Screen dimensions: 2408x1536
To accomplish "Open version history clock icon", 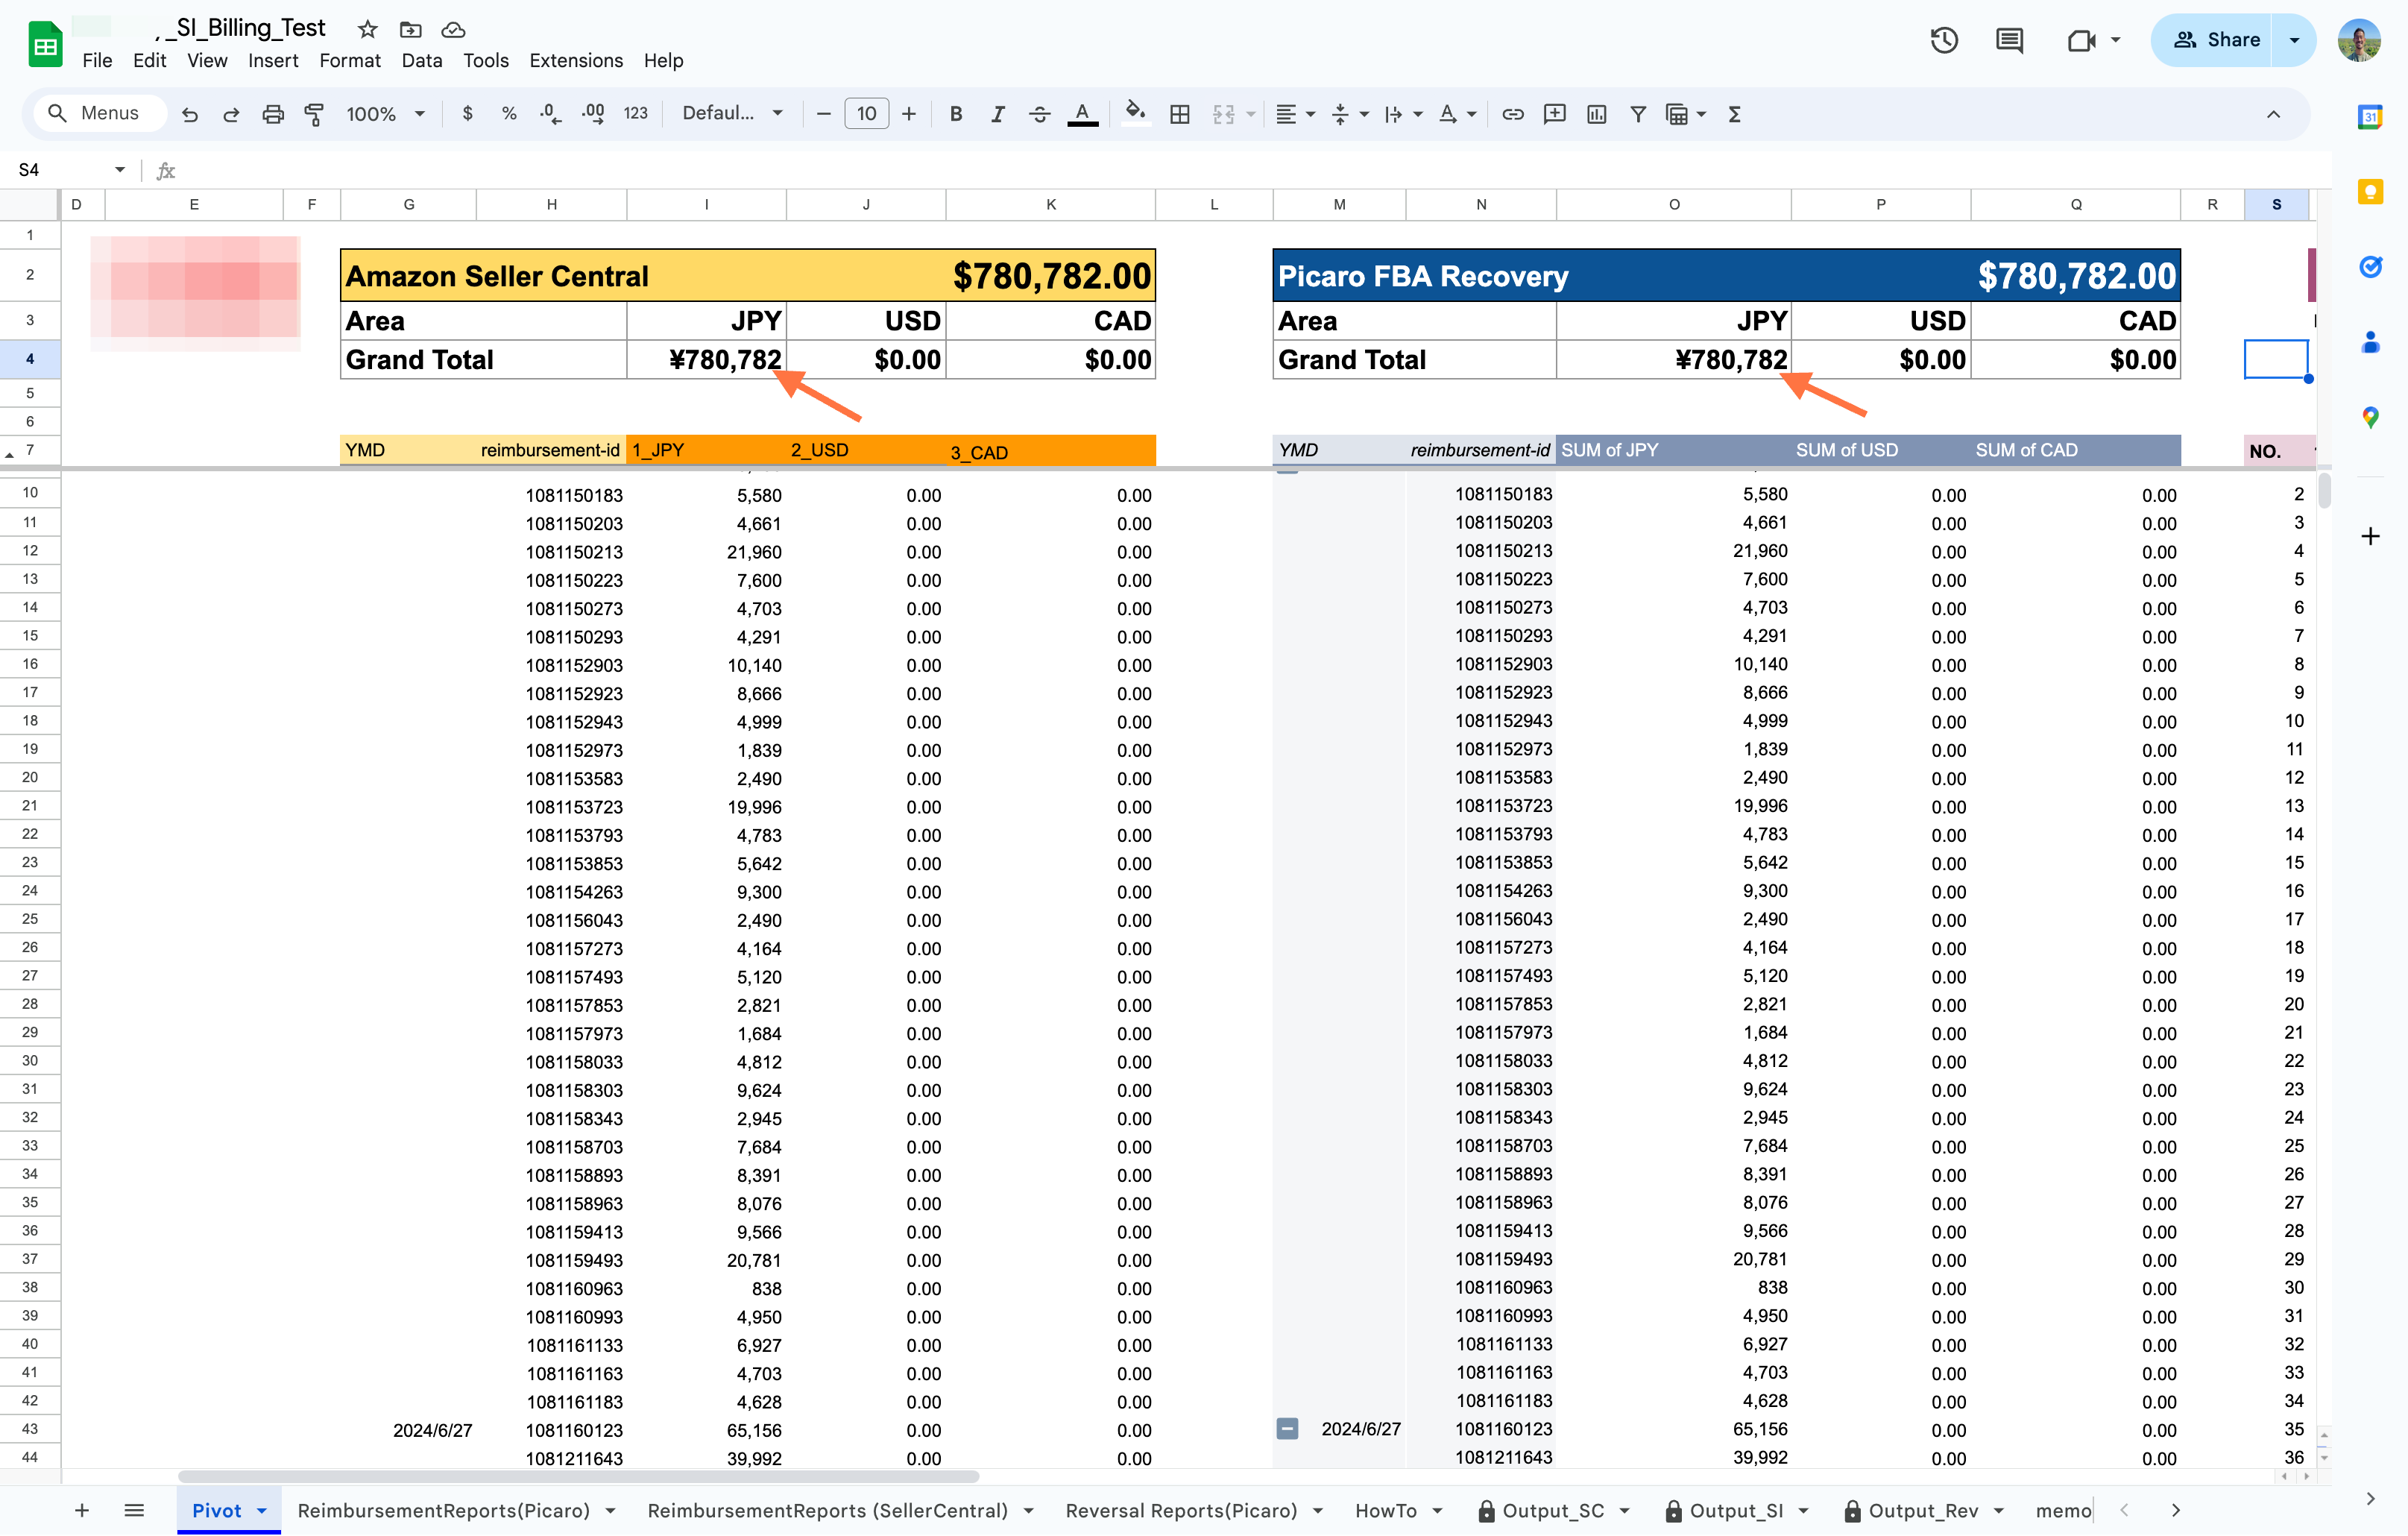I will [x=1944, y=40].
